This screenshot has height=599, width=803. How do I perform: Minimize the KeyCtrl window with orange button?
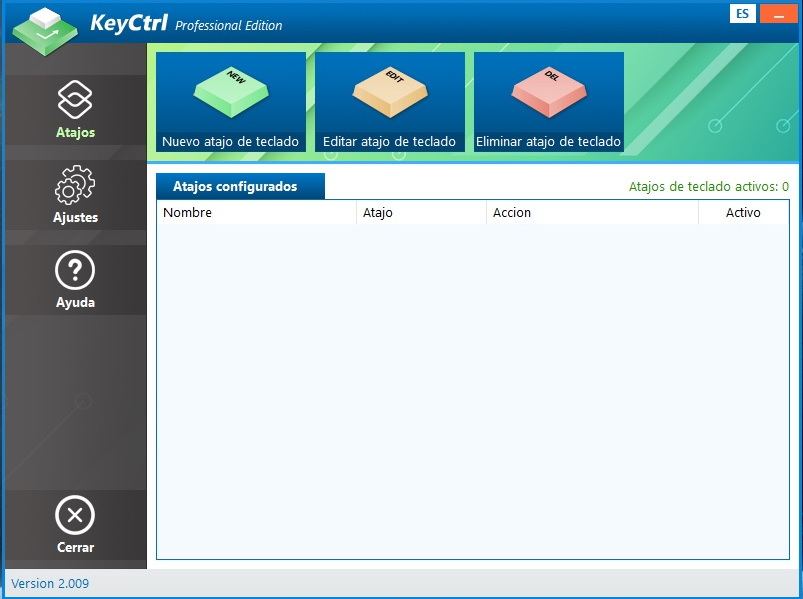778,14
